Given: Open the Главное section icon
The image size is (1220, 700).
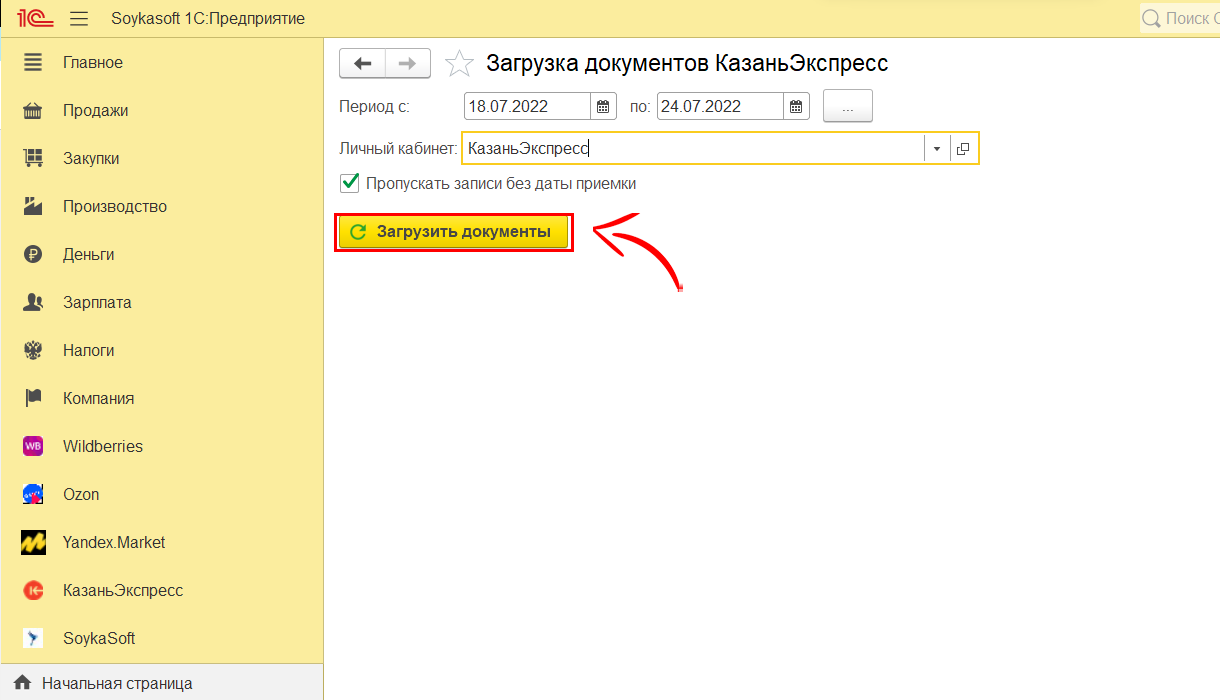Looking at the screenshot, I should [x=33, y=63].
